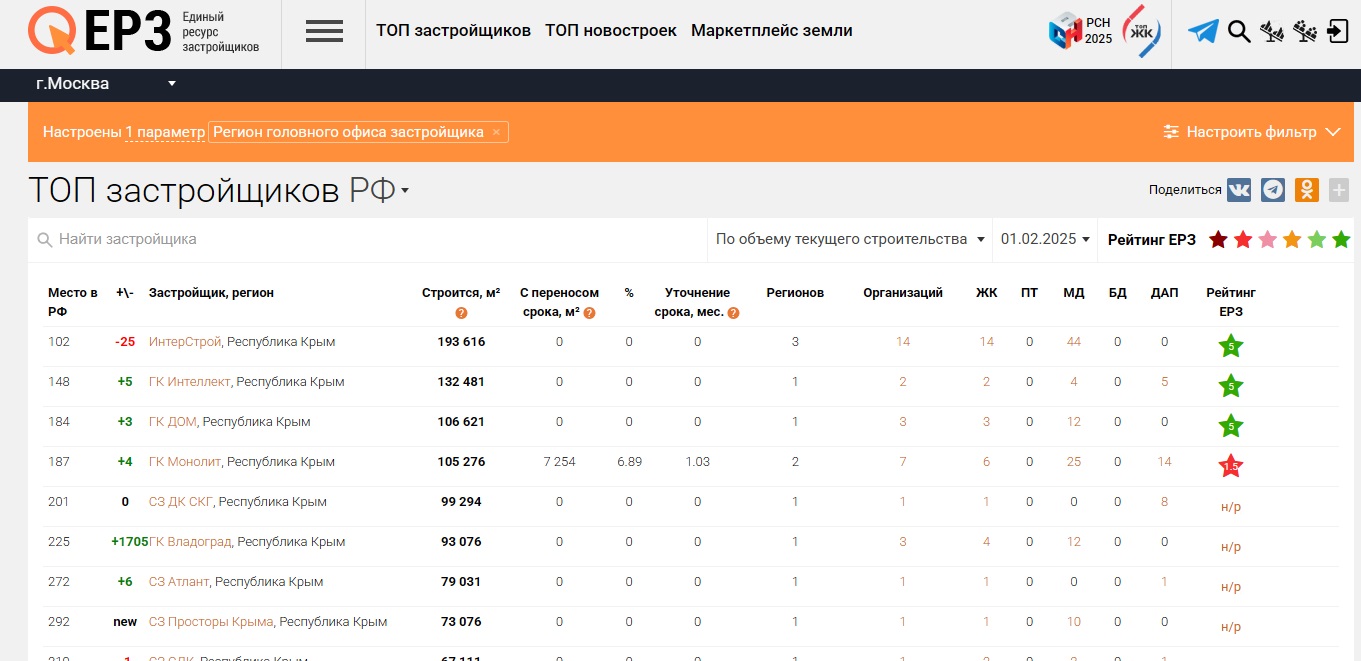Image resolution: width=1361 pixels, height=661 pixels.
Task: Click ГК Интеллект's green rating star
Action: coord(1230,387)
